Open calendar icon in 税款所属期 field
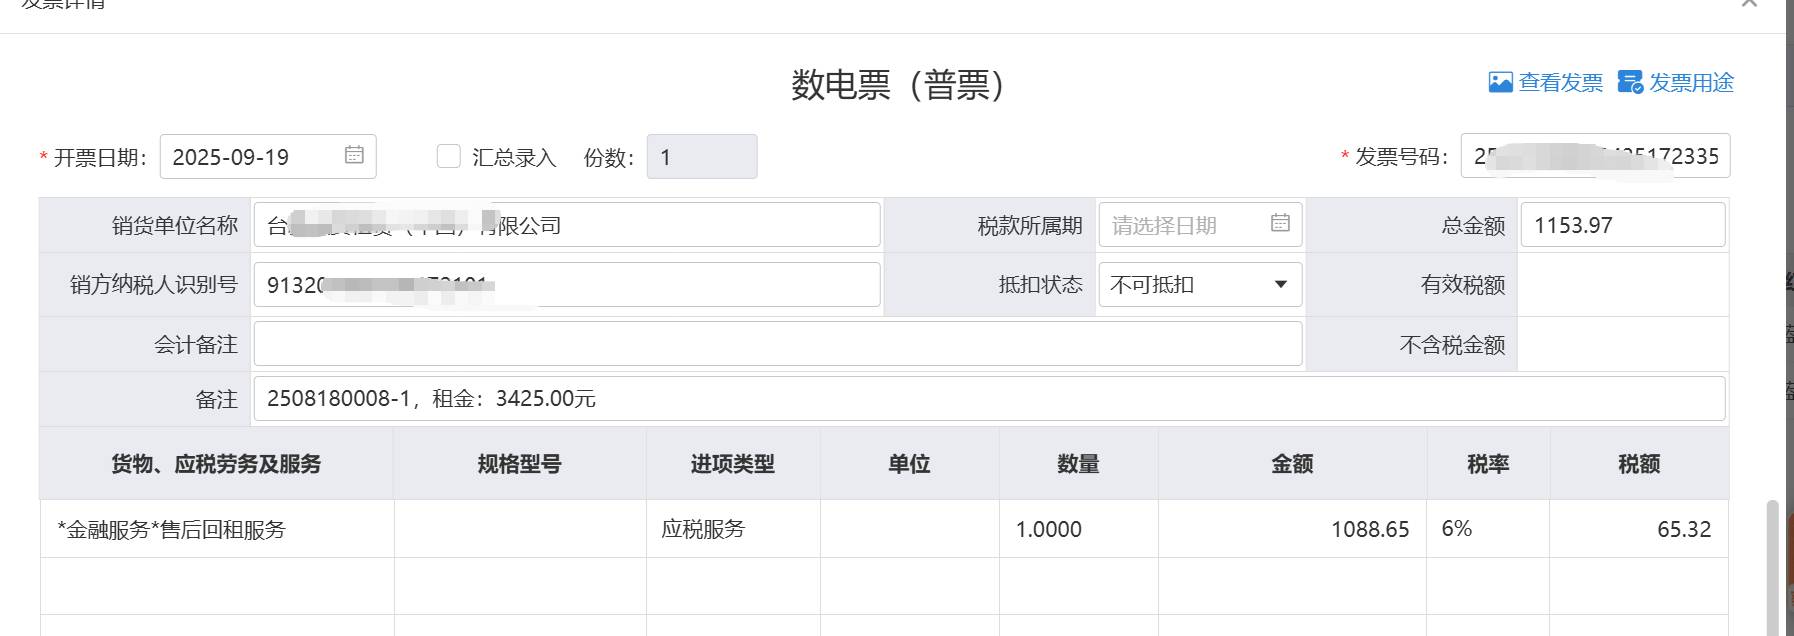Screen dimensions: 1794x636 [x=1280, y=223]
